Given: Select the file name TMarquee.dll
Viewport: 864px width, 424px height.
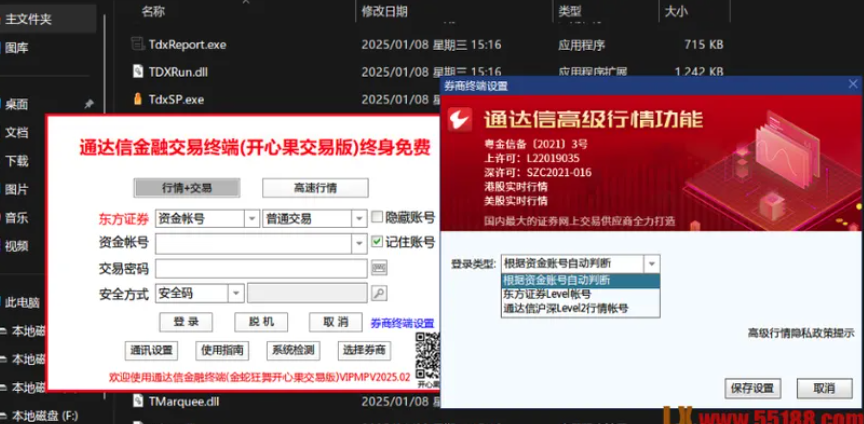Looking at the screenshot, I should tap(184, 401).
